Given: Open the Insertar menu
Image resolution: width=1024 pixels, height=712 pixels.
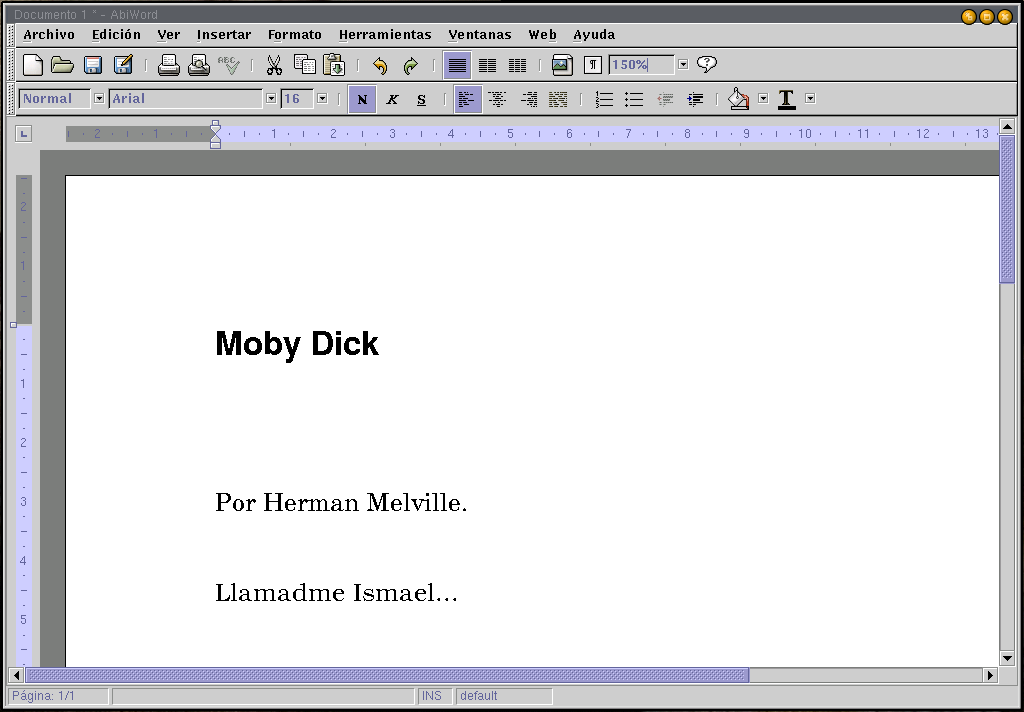Looking at the screenshot, I should 224,35.
